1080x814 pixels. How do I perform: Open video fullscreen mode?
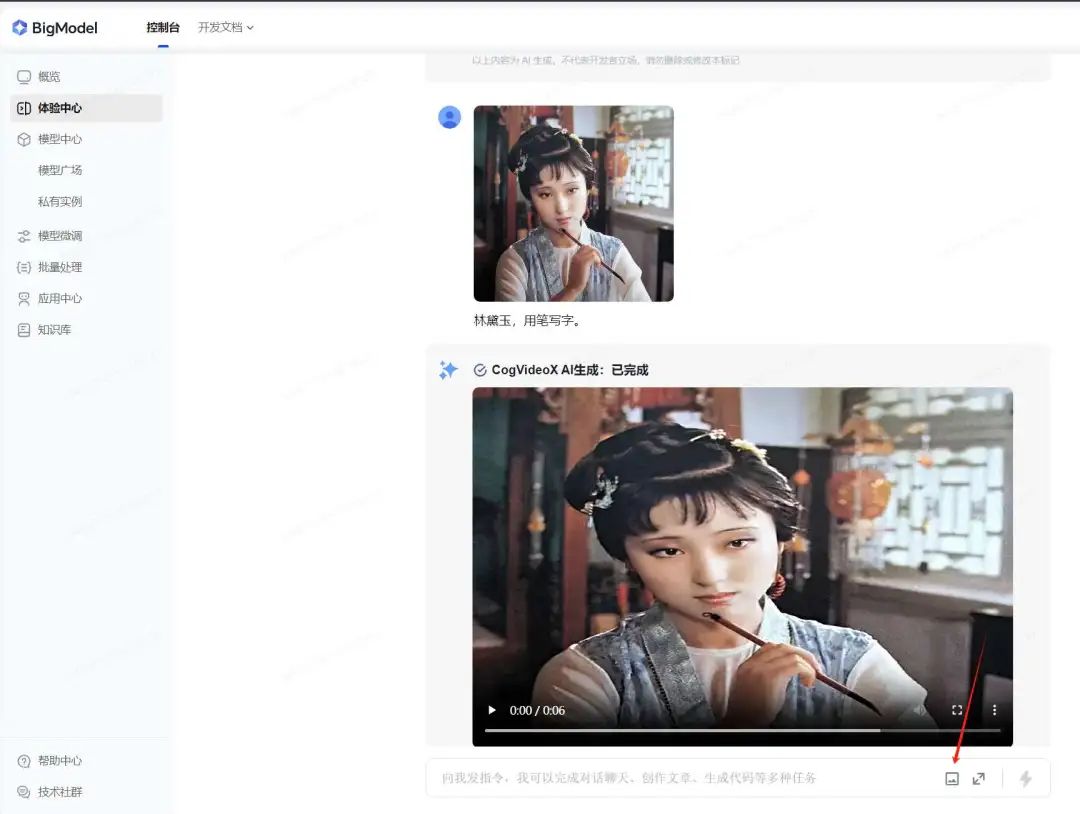[957, 710]
